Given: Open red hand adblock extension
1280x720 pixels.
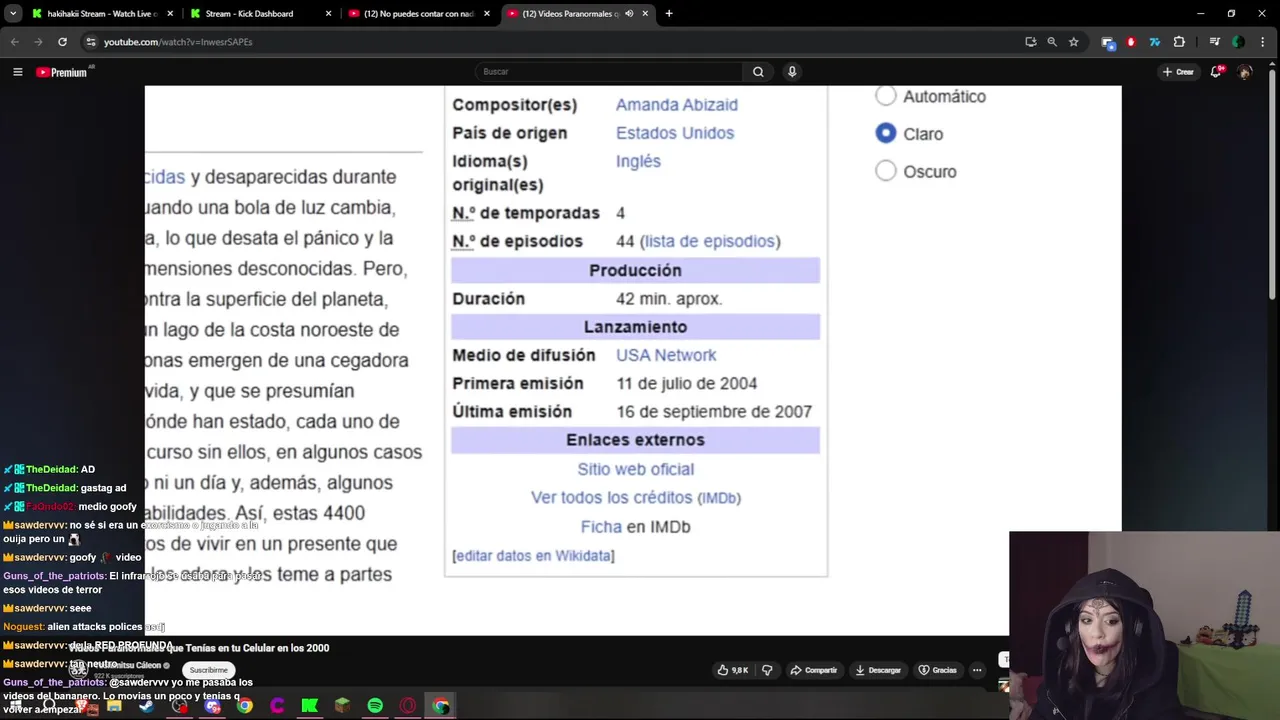Looking at the screenshot, I should pyautogui.click(x=1131, y=42).
